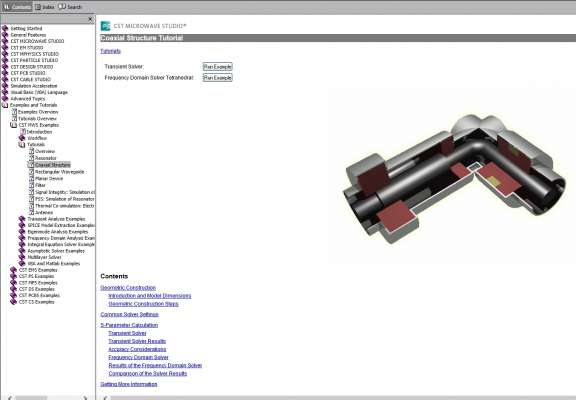
Task: Click the book icon for CST EM STUDIO
Action: pos(5,48)
